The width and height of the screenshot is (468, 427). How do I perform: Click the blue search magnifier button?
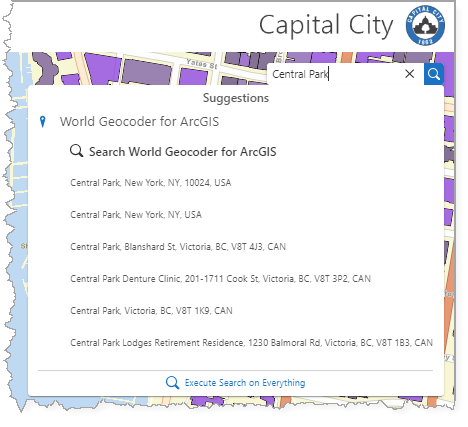point(434,74)
